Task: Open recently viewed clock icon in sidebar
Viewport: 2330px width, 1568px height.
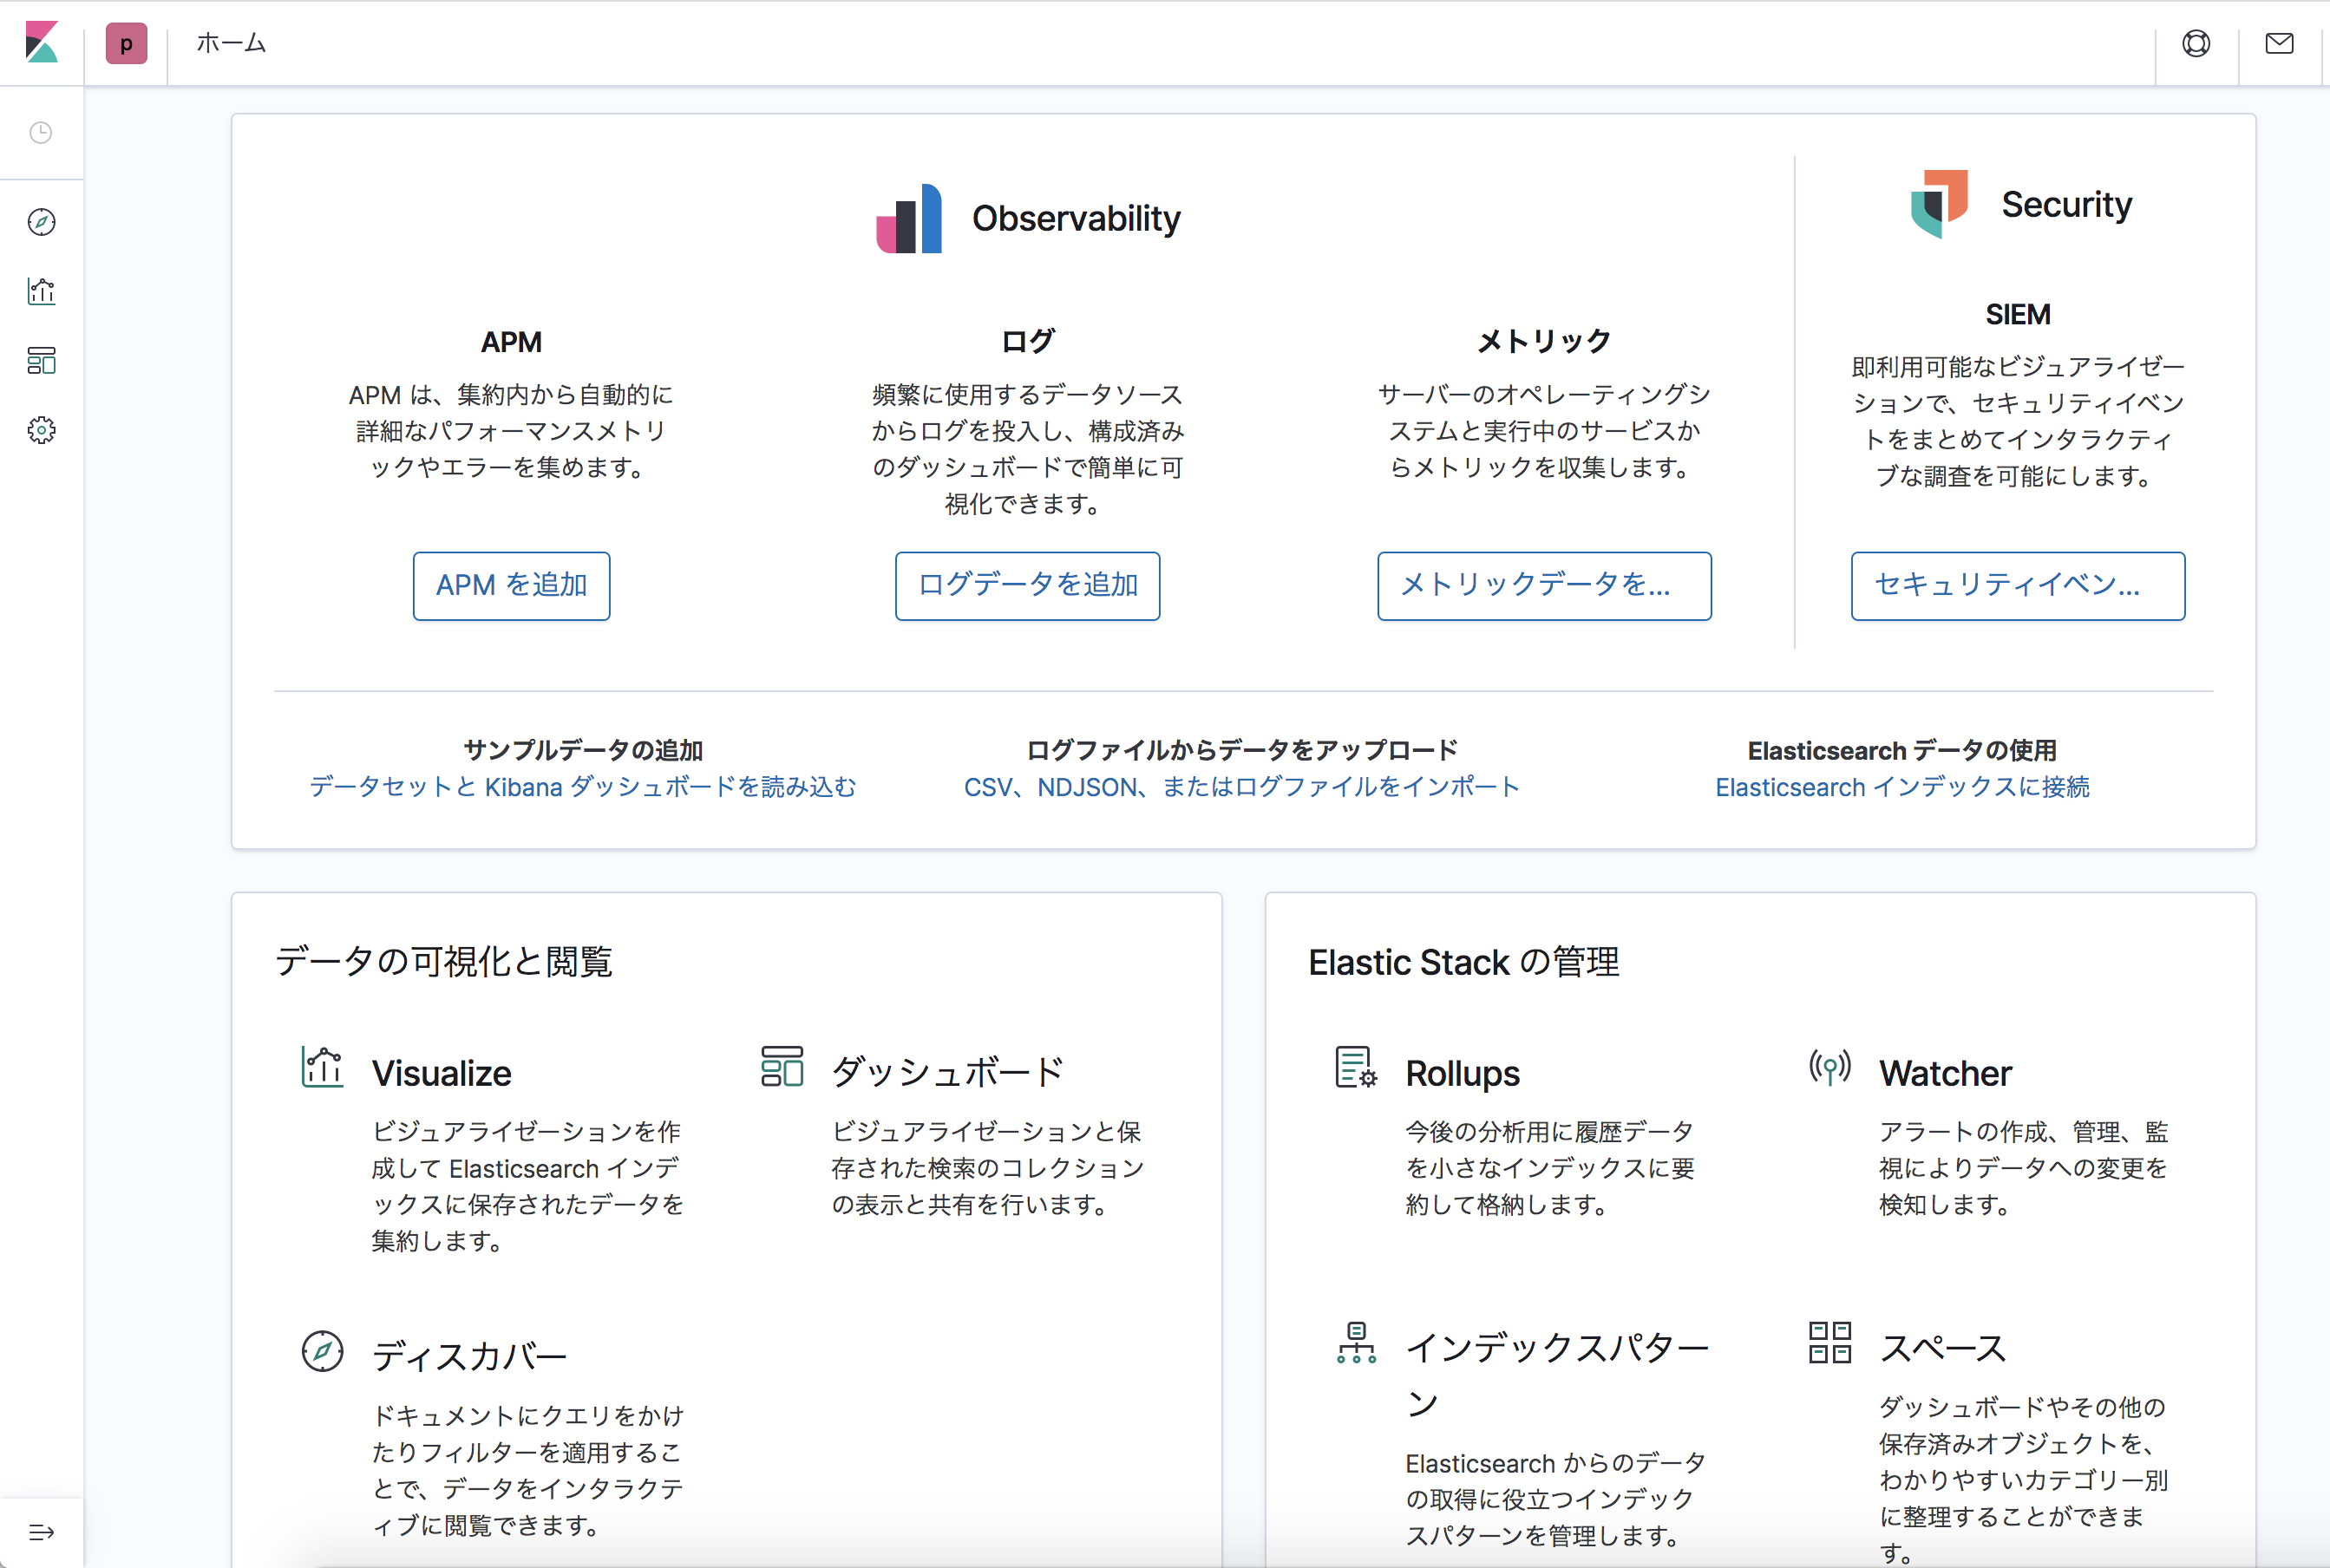Action: [x=41, y=132]
